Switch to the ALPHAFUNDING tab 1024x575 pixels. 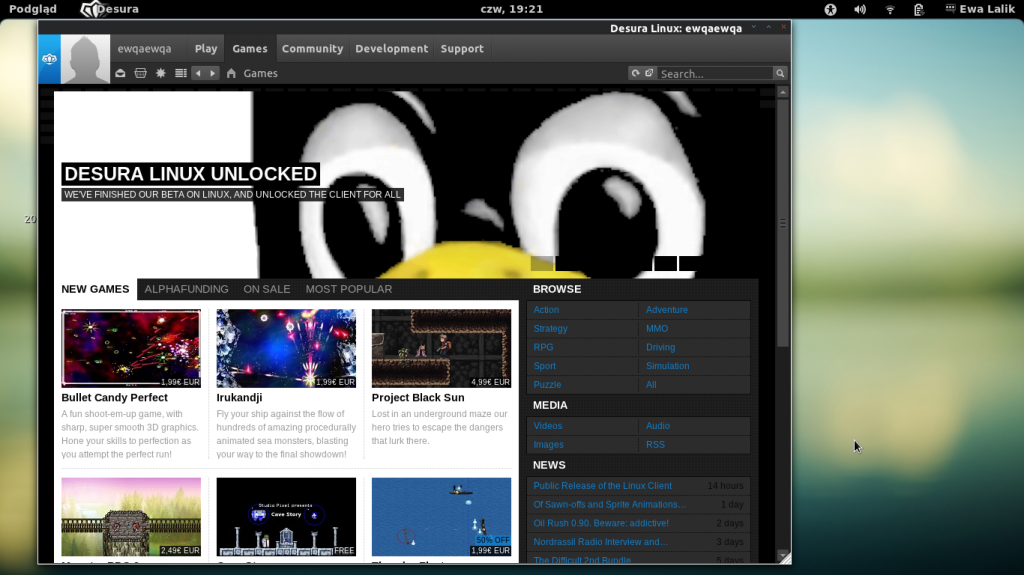point(187,289)
